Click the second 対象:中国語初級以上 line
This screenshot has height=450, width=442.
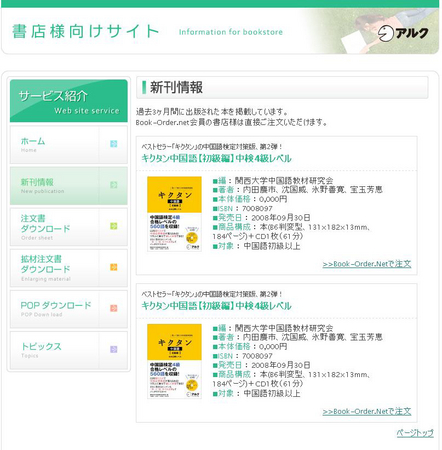[257, 394]
